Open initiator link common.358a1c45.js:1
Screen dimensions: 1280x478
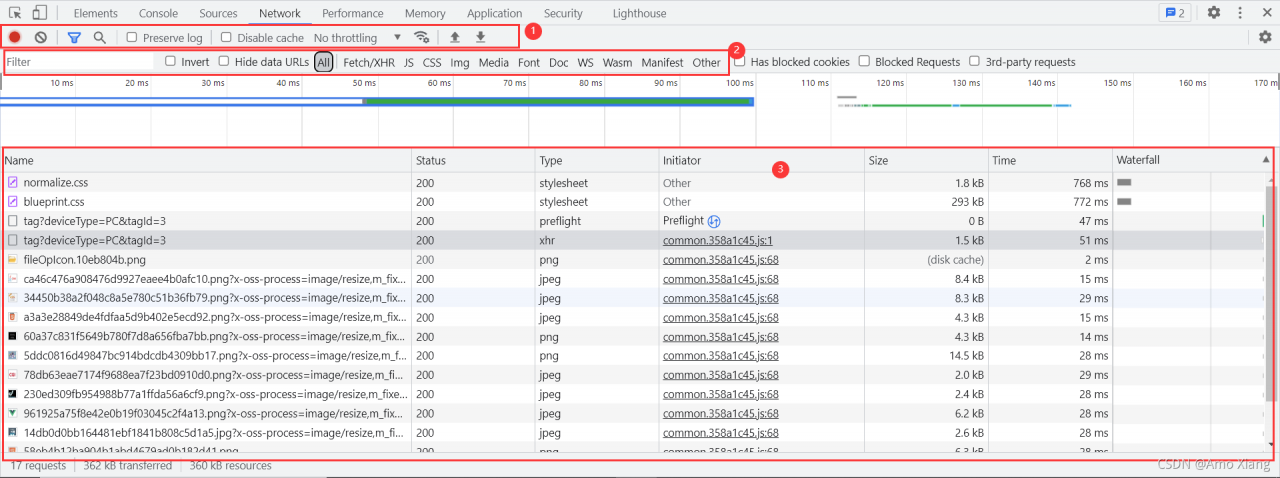718,240
